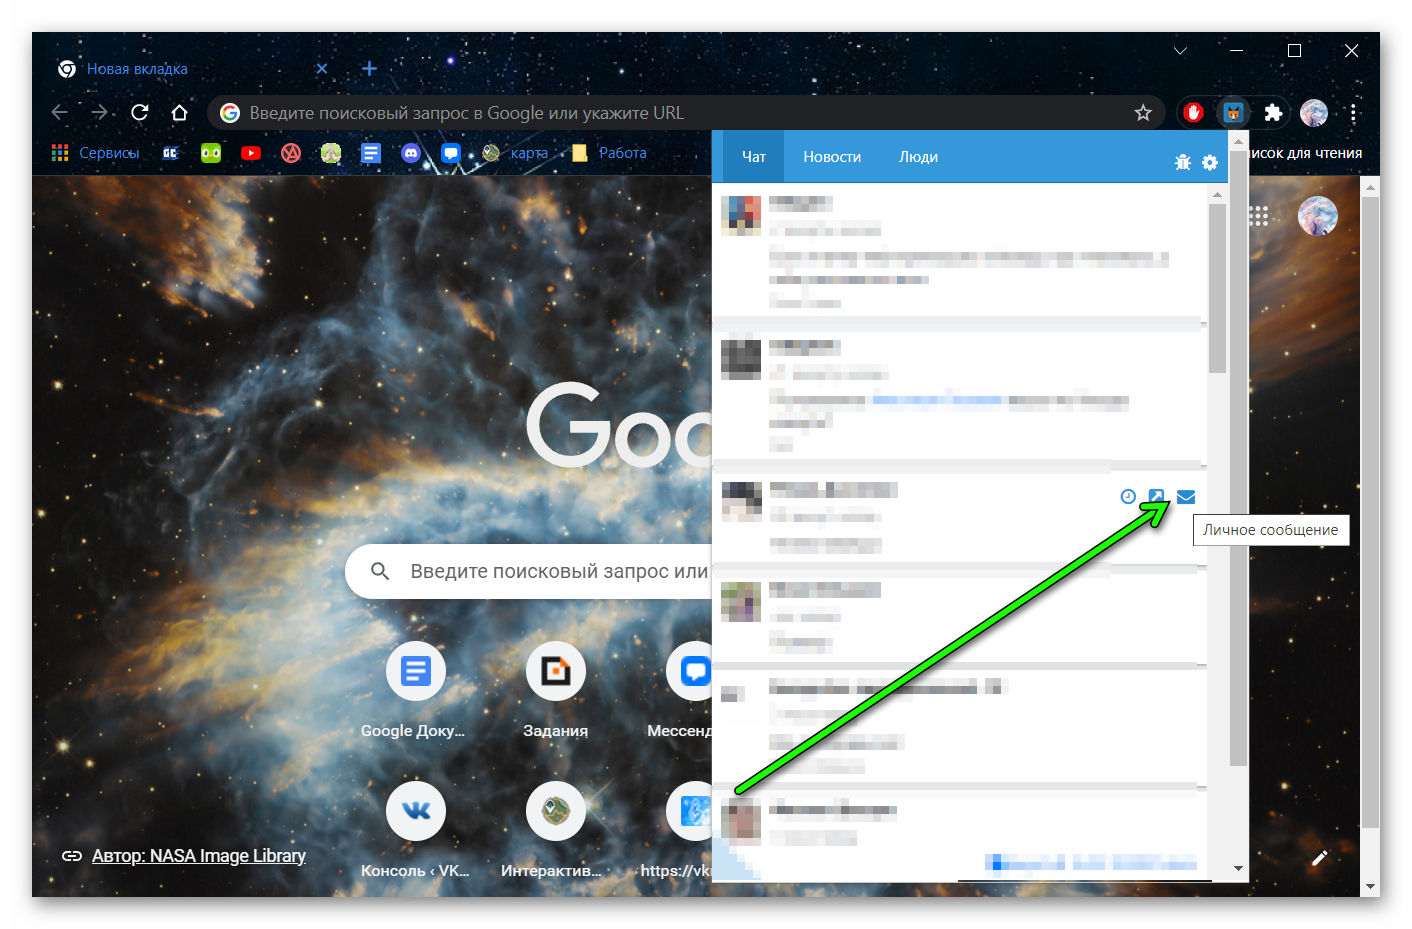Open the YouTube bookmark

point(251,153)
